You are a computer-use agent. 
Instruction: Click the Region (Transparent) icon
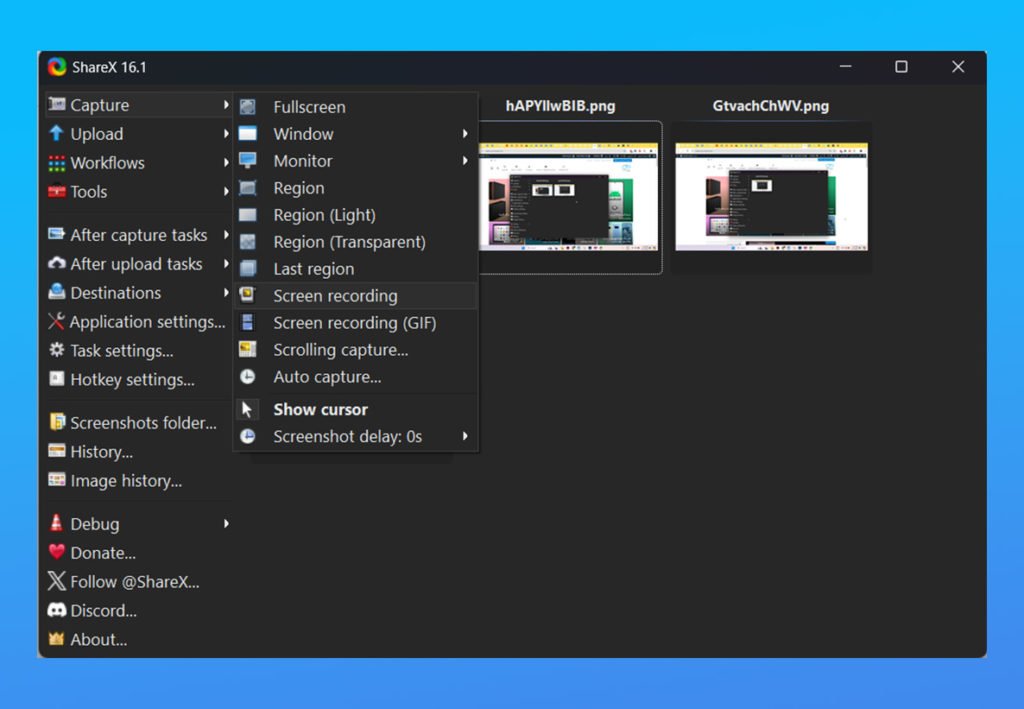pyautogui.click(x=248, y=242)
